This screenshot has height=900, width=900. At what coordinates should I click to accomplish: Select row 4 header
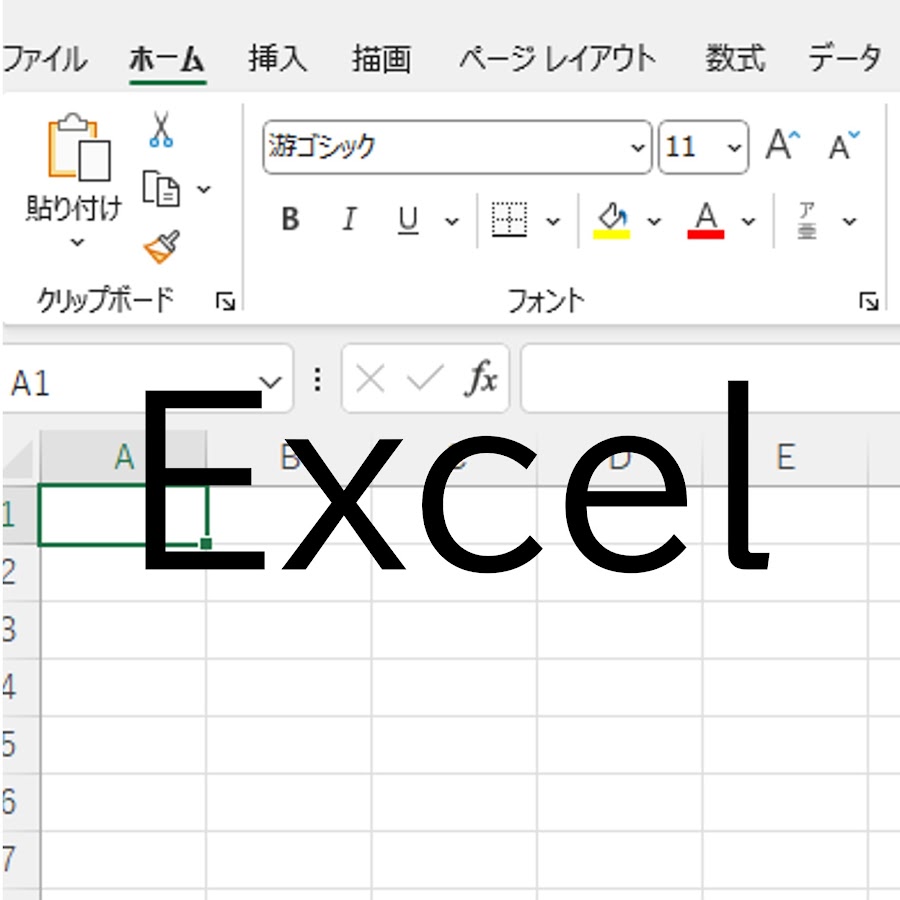coord(20,687)
